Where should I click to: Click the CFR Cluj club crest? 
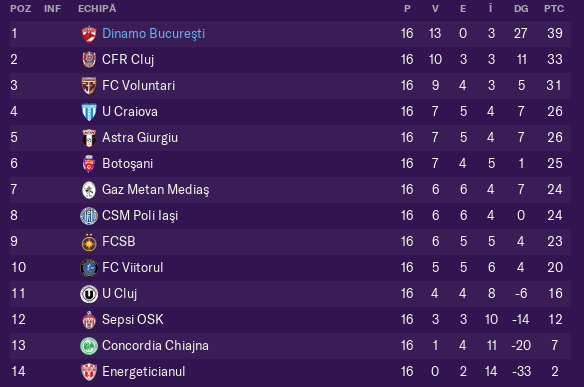click(89, 60)
